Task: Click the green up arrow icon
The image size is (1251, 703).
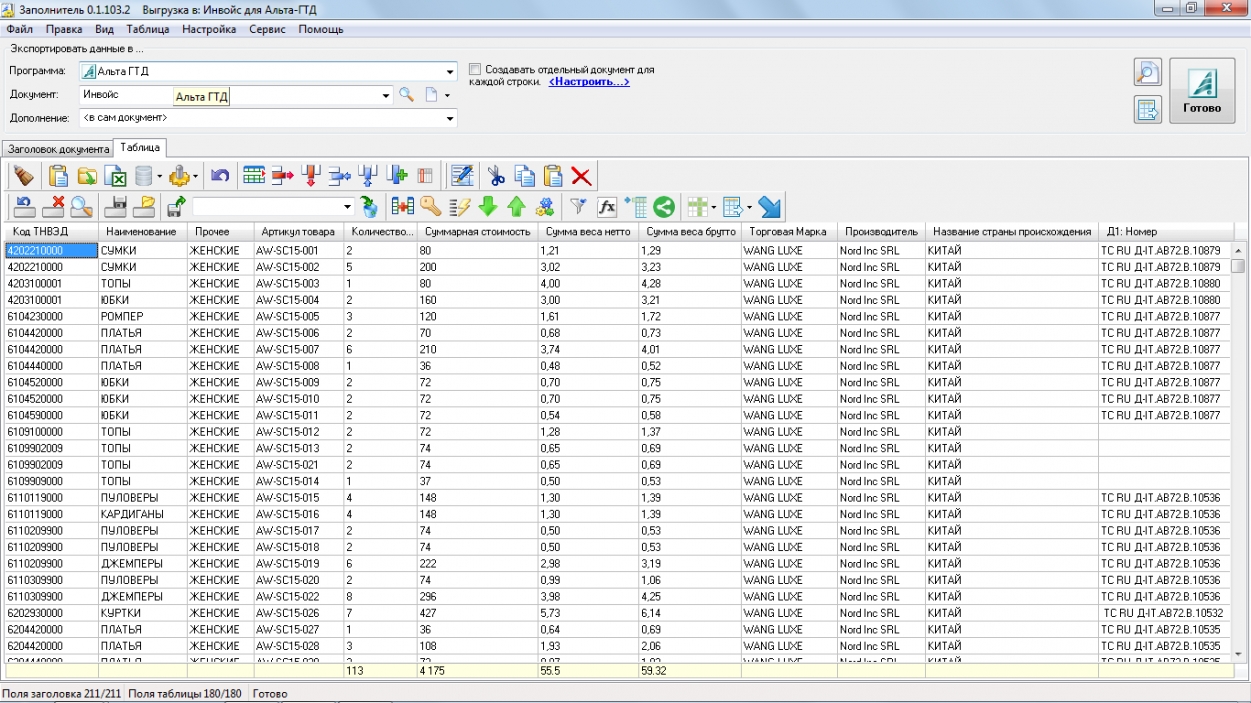Action: [x=516, y=207]
